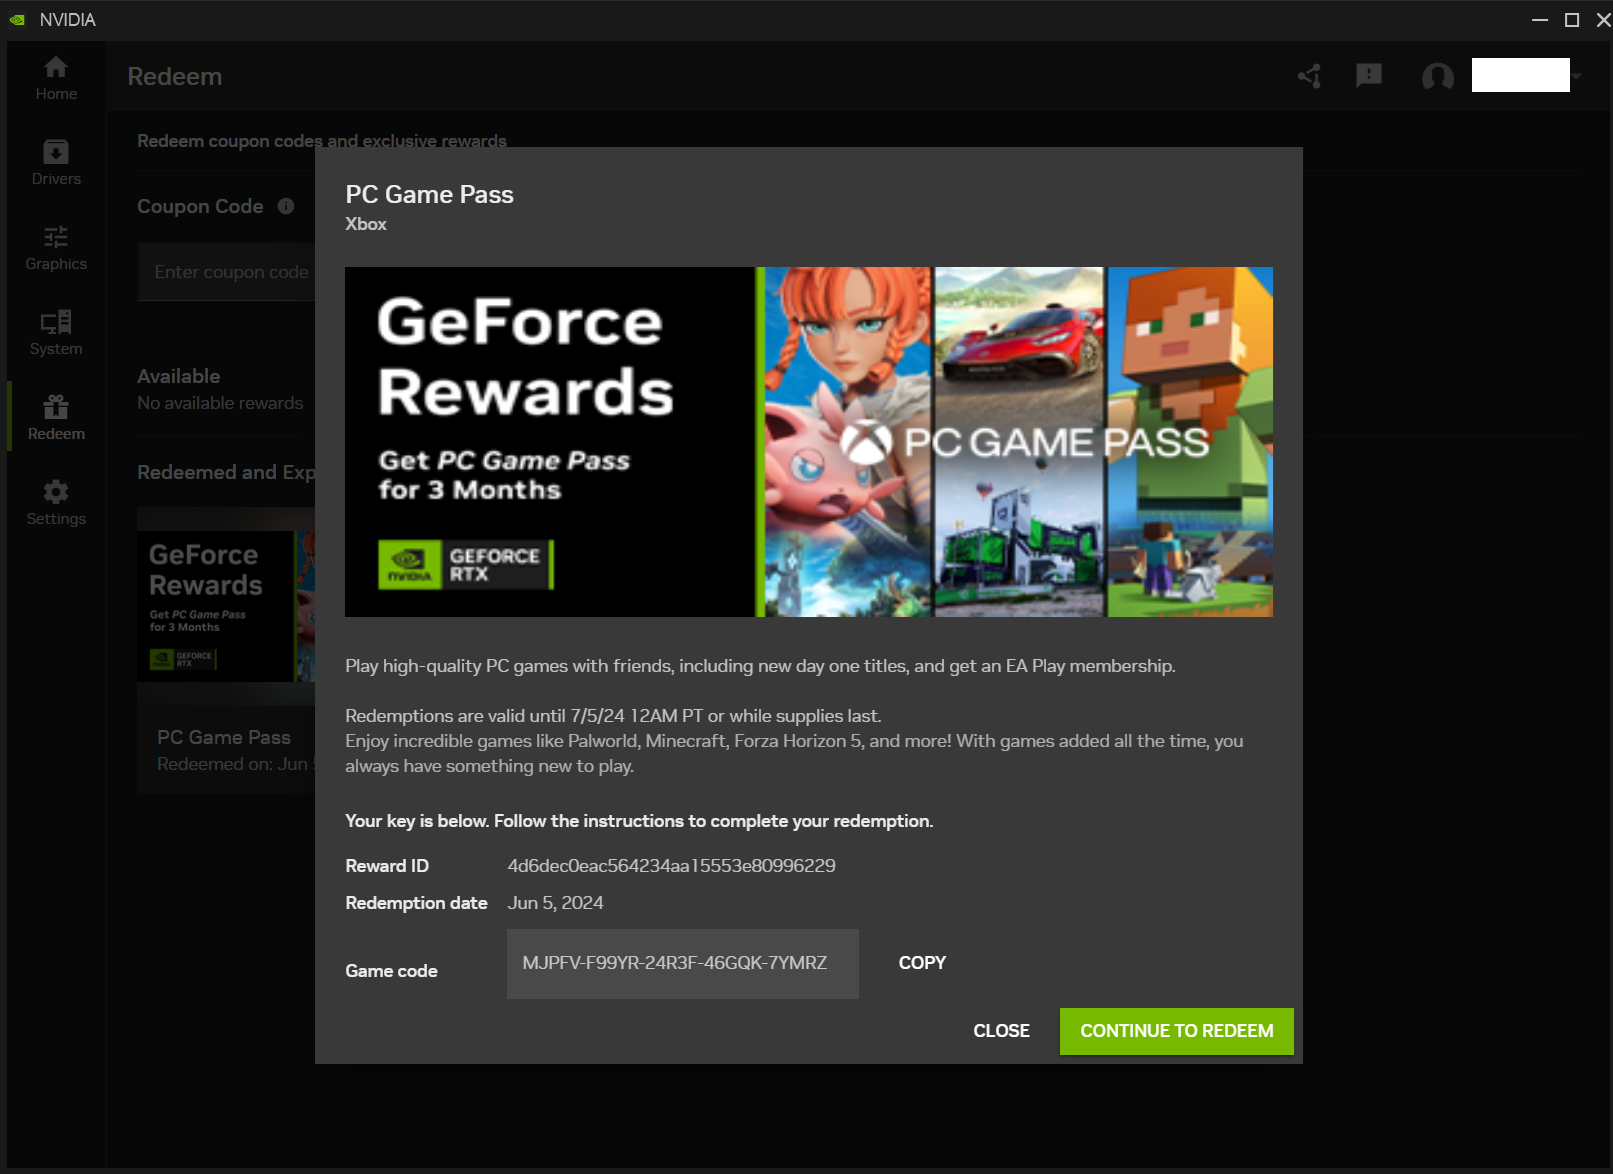Open the feedback notification icon
Image resolution: width=1613 pixels, height=1174 pixels.
click(x=1369, y=76)
